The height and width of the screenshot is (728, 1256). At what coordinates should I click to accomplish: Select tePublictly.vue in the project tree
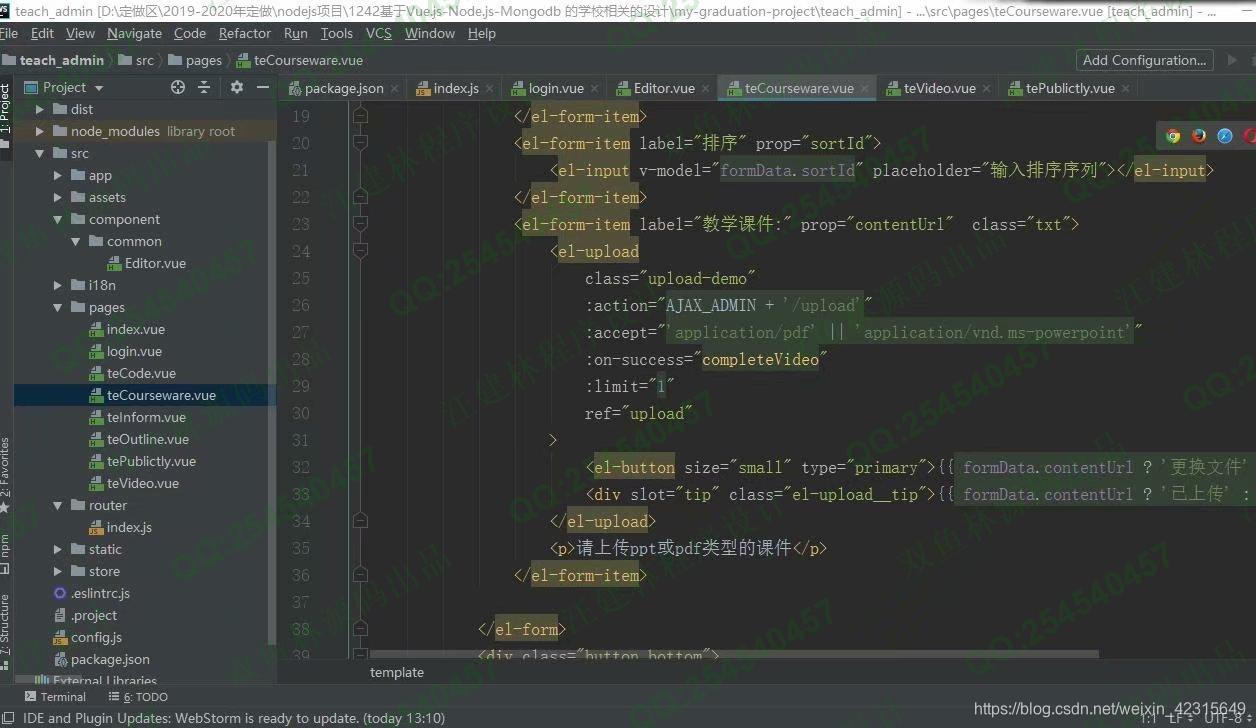click(151, 461)
